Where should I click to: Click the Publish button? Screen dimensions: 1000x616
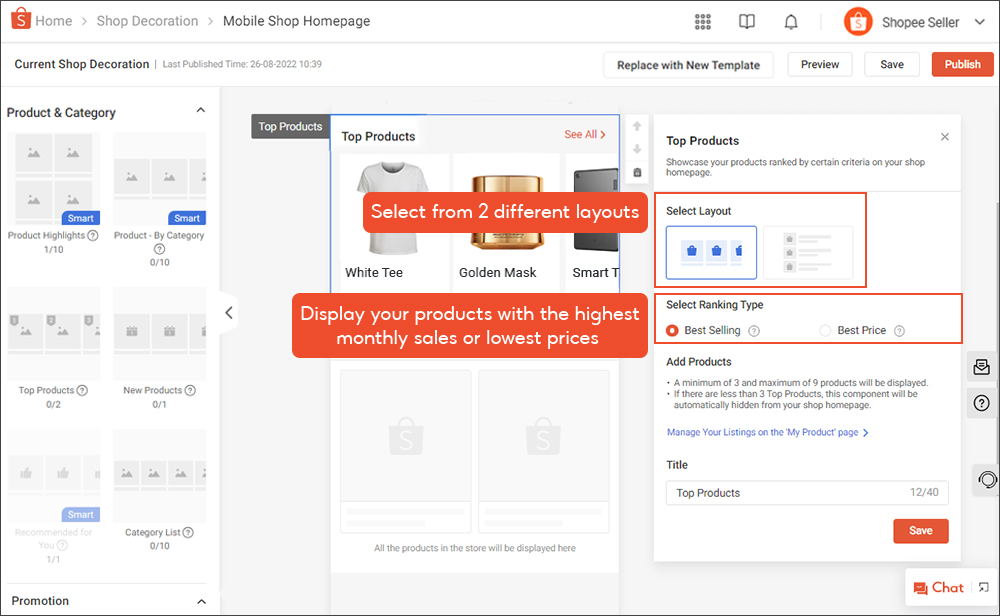click(x=962, y=64)
